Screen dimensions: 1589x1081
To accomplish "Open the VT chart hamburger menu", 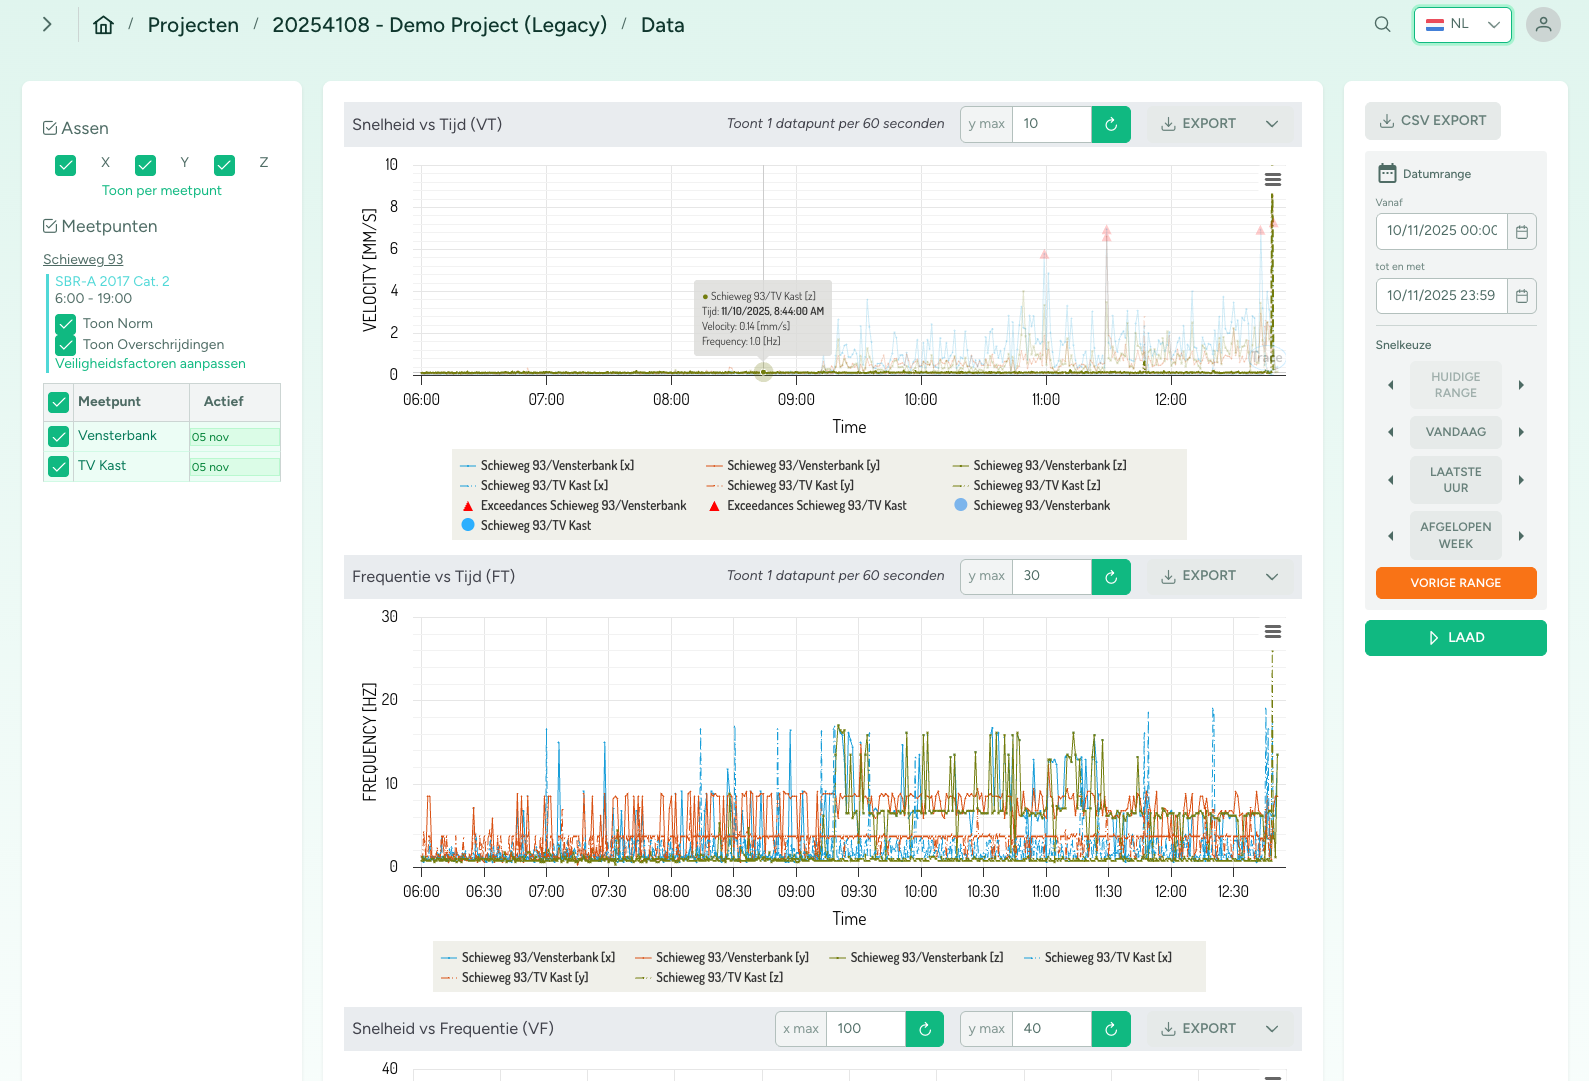I will 1272,180.
